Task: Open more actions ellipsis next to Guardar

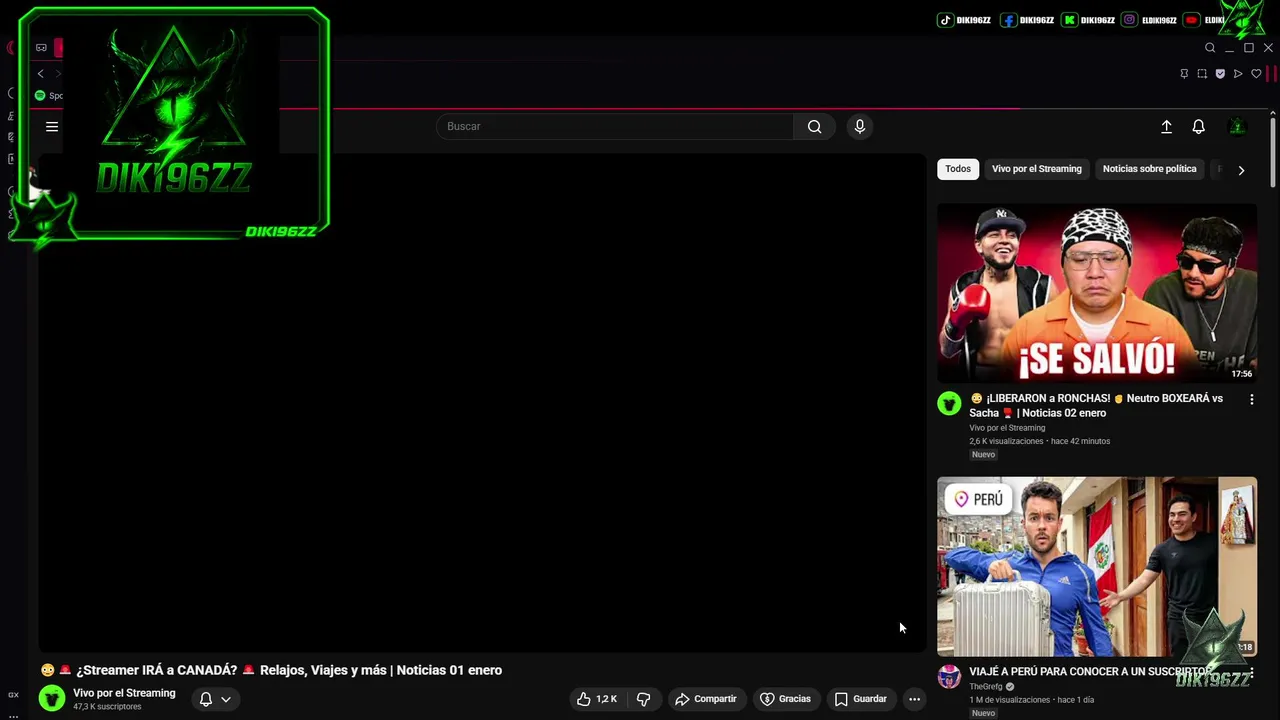Action: coord(914,699)
